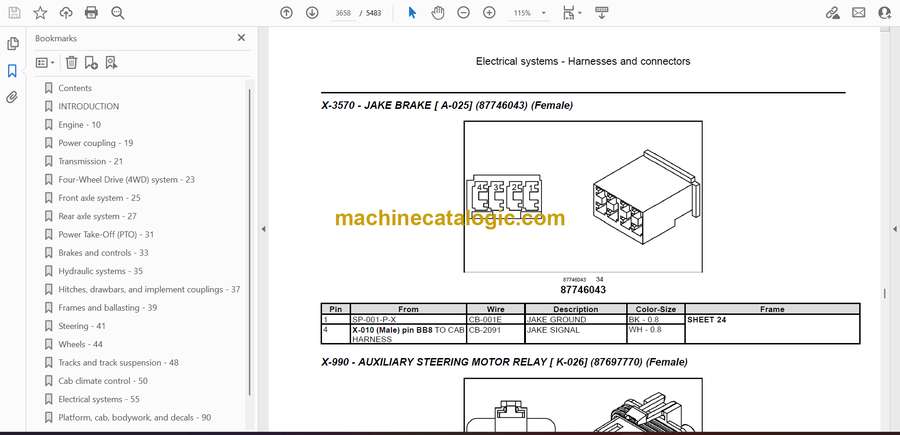900x435 pixels.
Task: Click the upload to cloud icon
Action: [x=66, y=13]
